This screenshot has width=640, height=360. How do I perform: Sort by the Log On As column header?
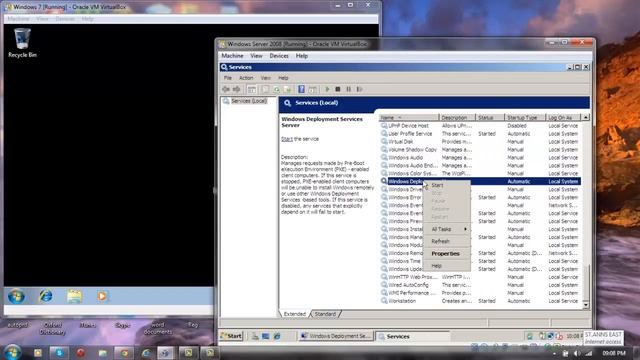(x=563, y=118)
